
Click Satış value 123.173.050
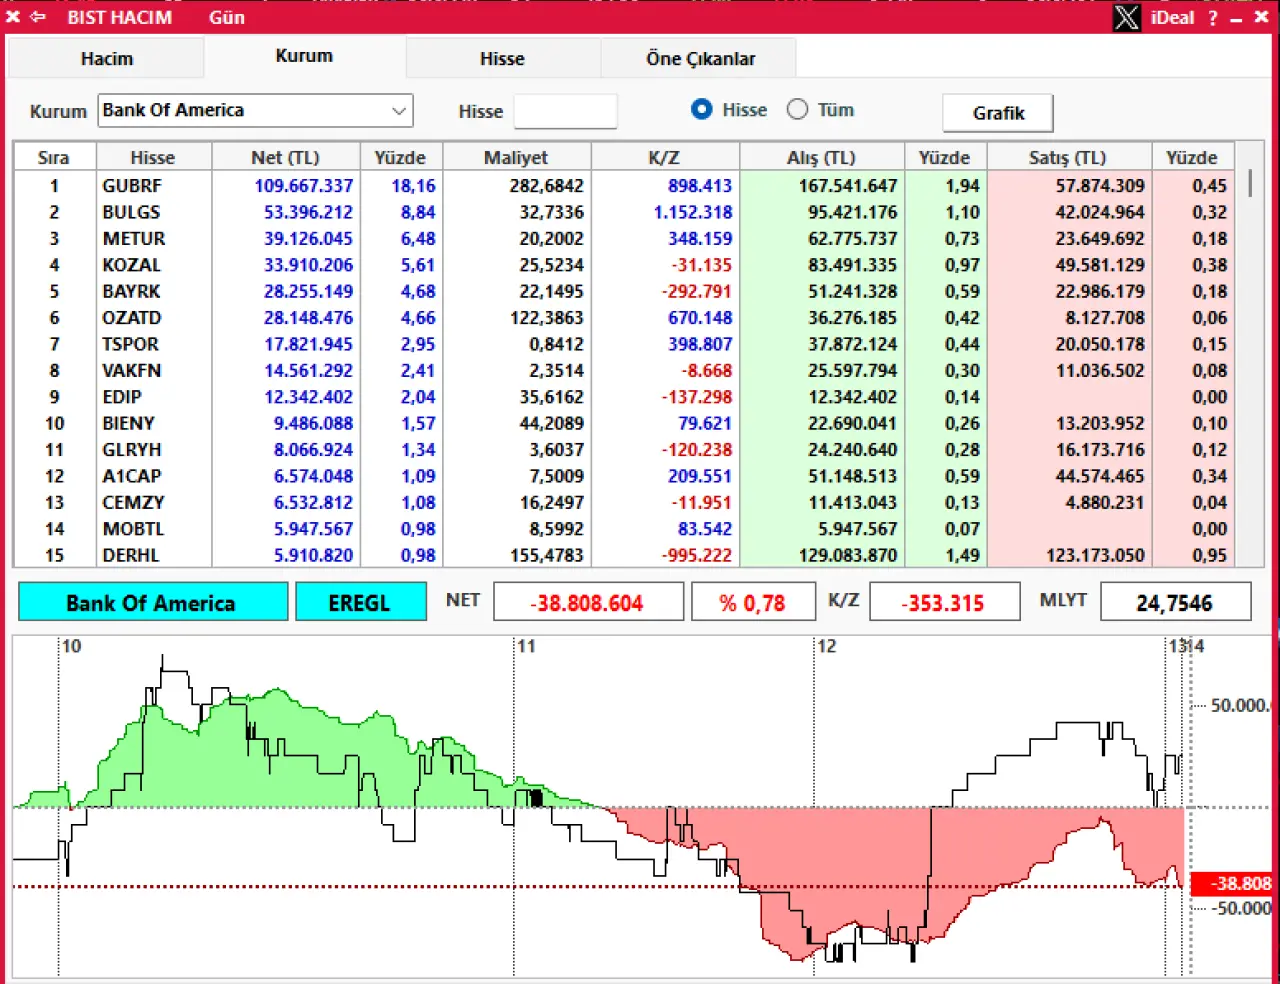tap(1095, 555)
